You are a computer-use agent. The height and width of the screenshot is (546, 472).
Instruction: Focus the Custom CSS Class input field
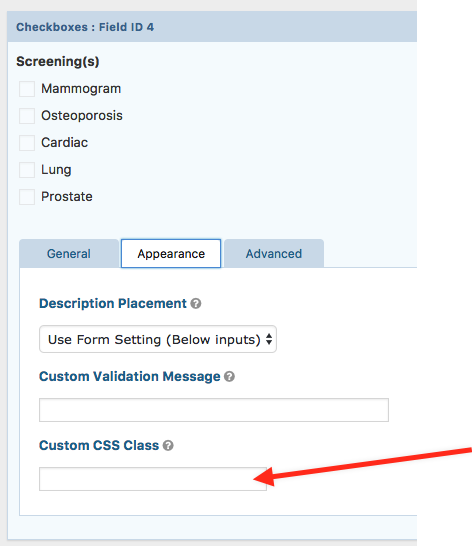coord(153,479)
